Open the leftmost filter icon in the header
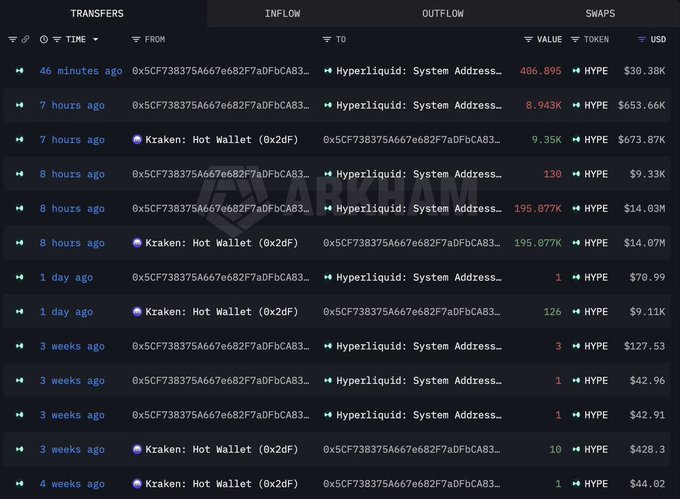Screen dimensions: 680x499 (13, 39)
